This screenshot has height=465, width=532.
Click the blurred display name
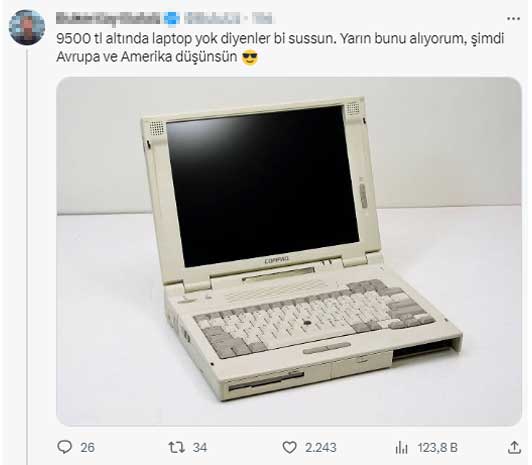tap(108, 18)
